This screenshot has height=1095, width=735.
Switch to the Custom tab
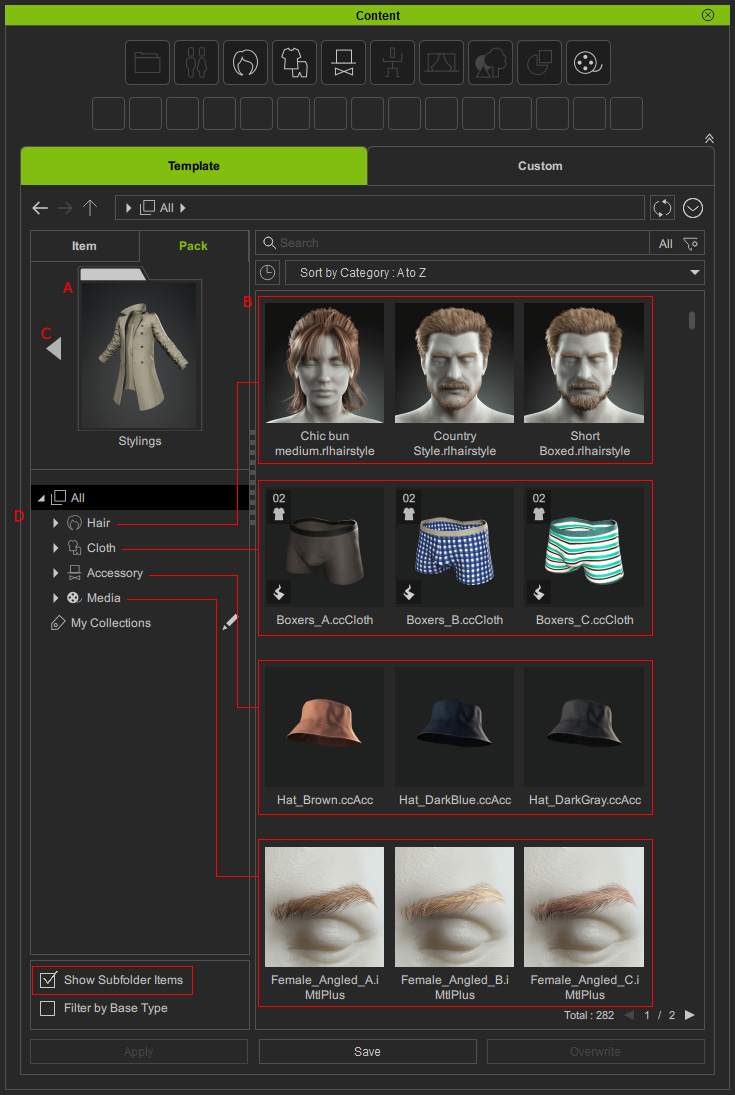pyautogui.click(x=540, y=166)
